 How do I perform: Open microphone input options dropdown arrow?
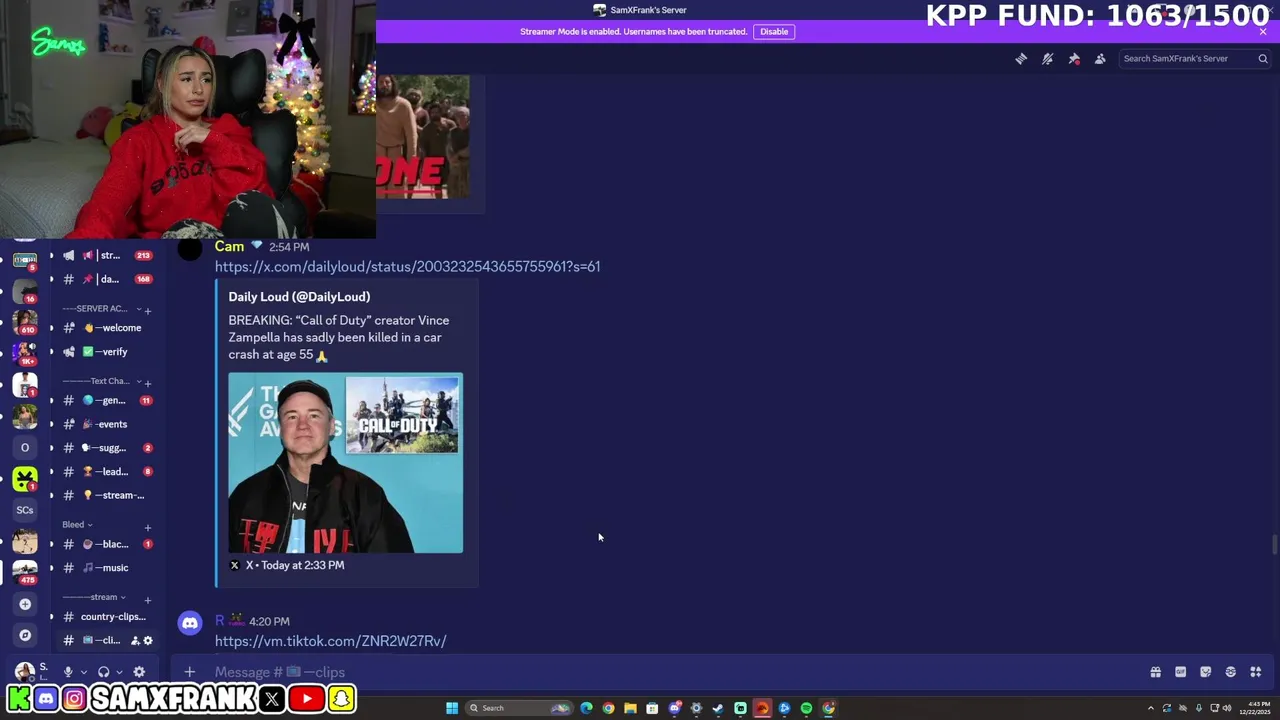coord(83,673)
